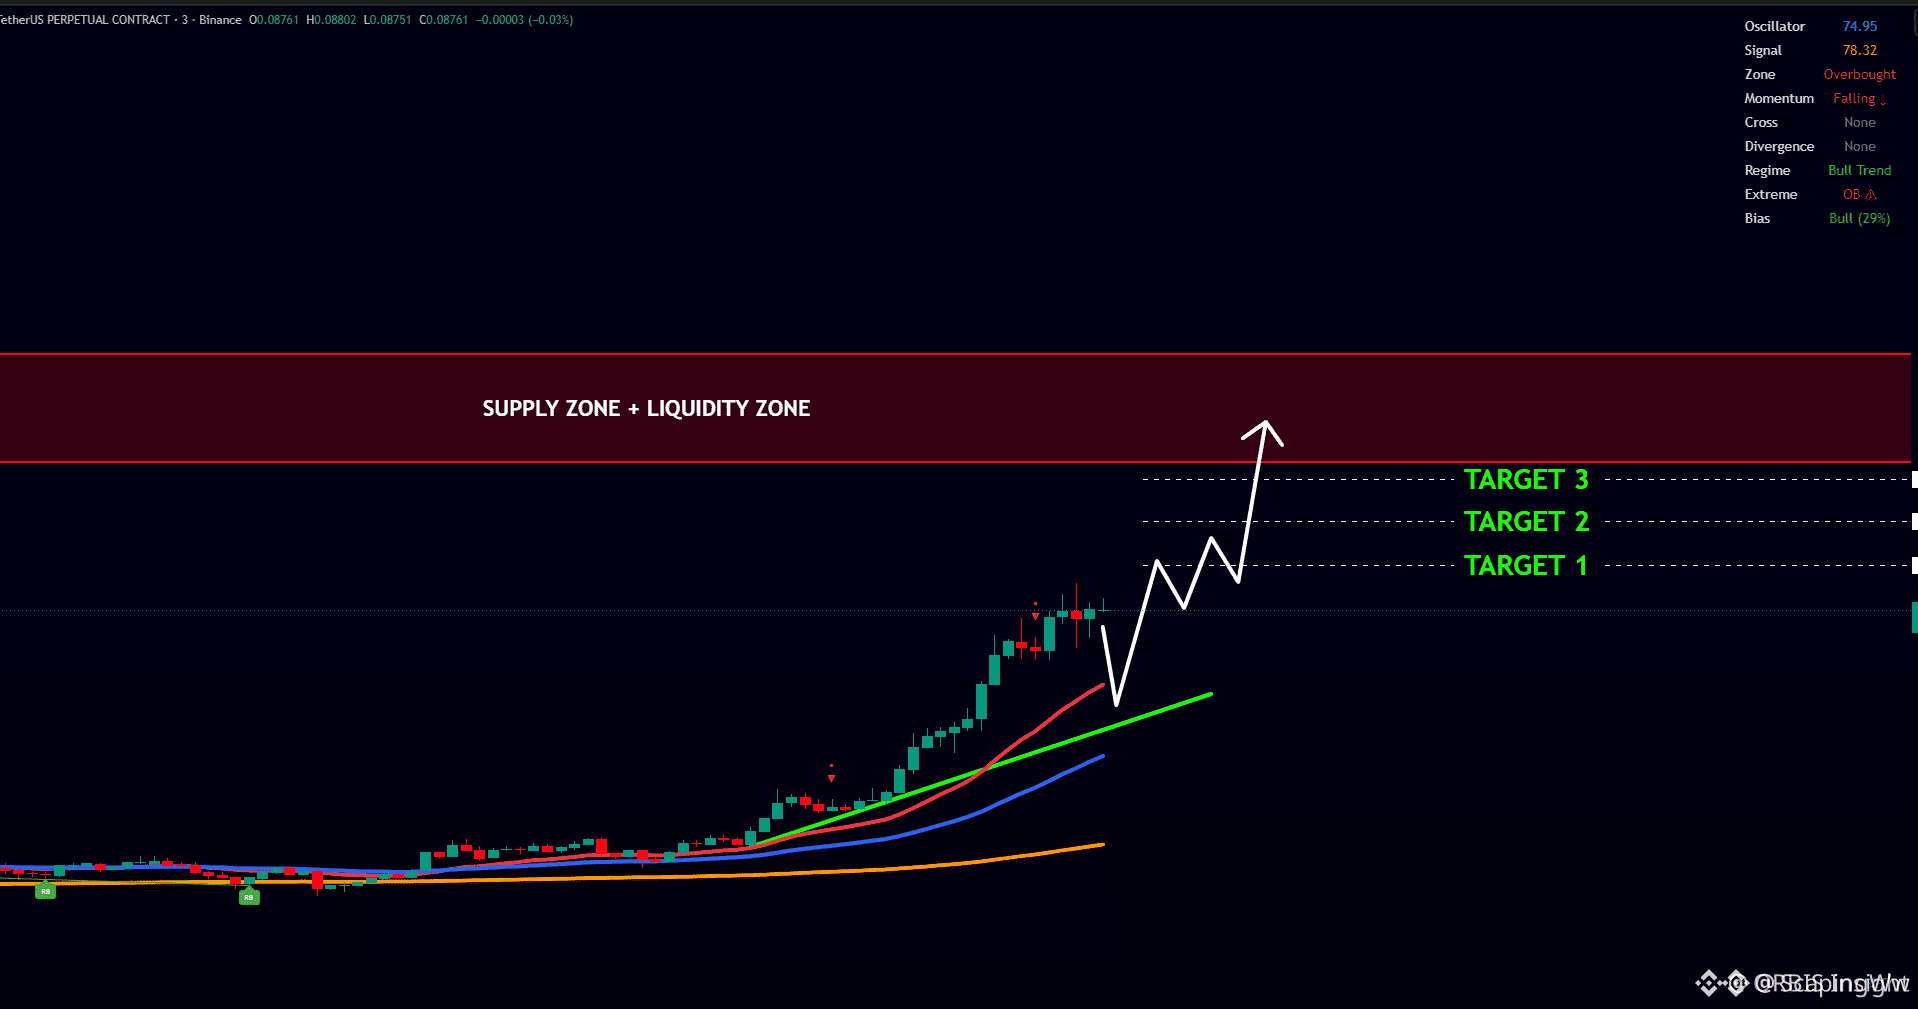
Task: Click the Bias row label
Action: point(1757,219)
